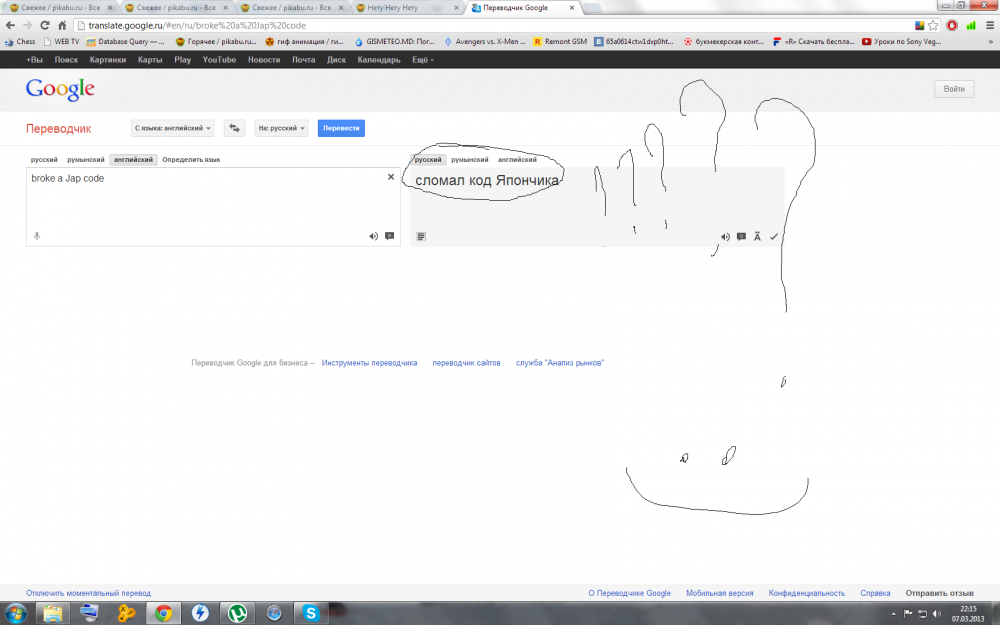This screenshot has height=625, width=1000.
Task: Open 'О Переводчике Google' footer link
Action: click(629, 593)
